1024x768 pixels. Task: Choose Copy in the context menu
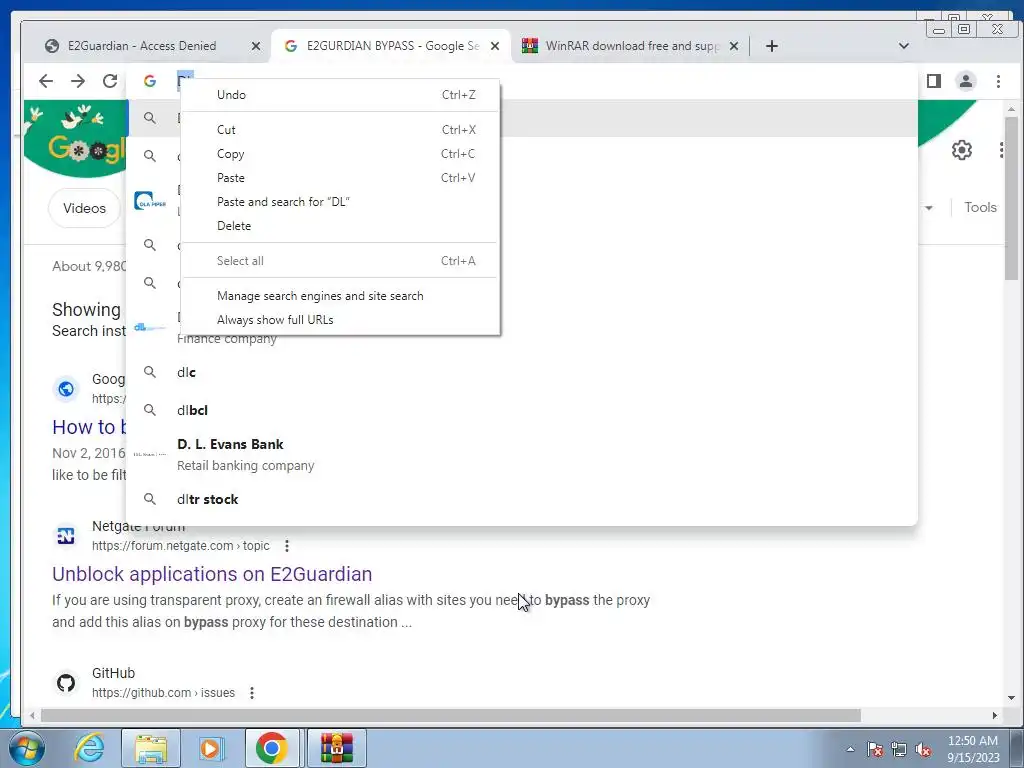point(340,154)
